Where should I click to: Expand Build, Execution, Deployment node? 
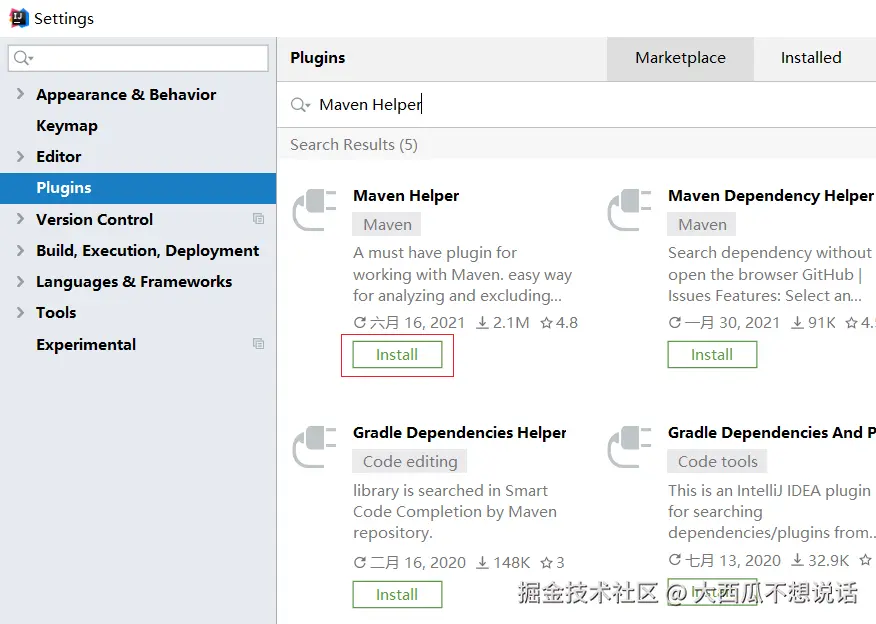[x=20, y=250]
